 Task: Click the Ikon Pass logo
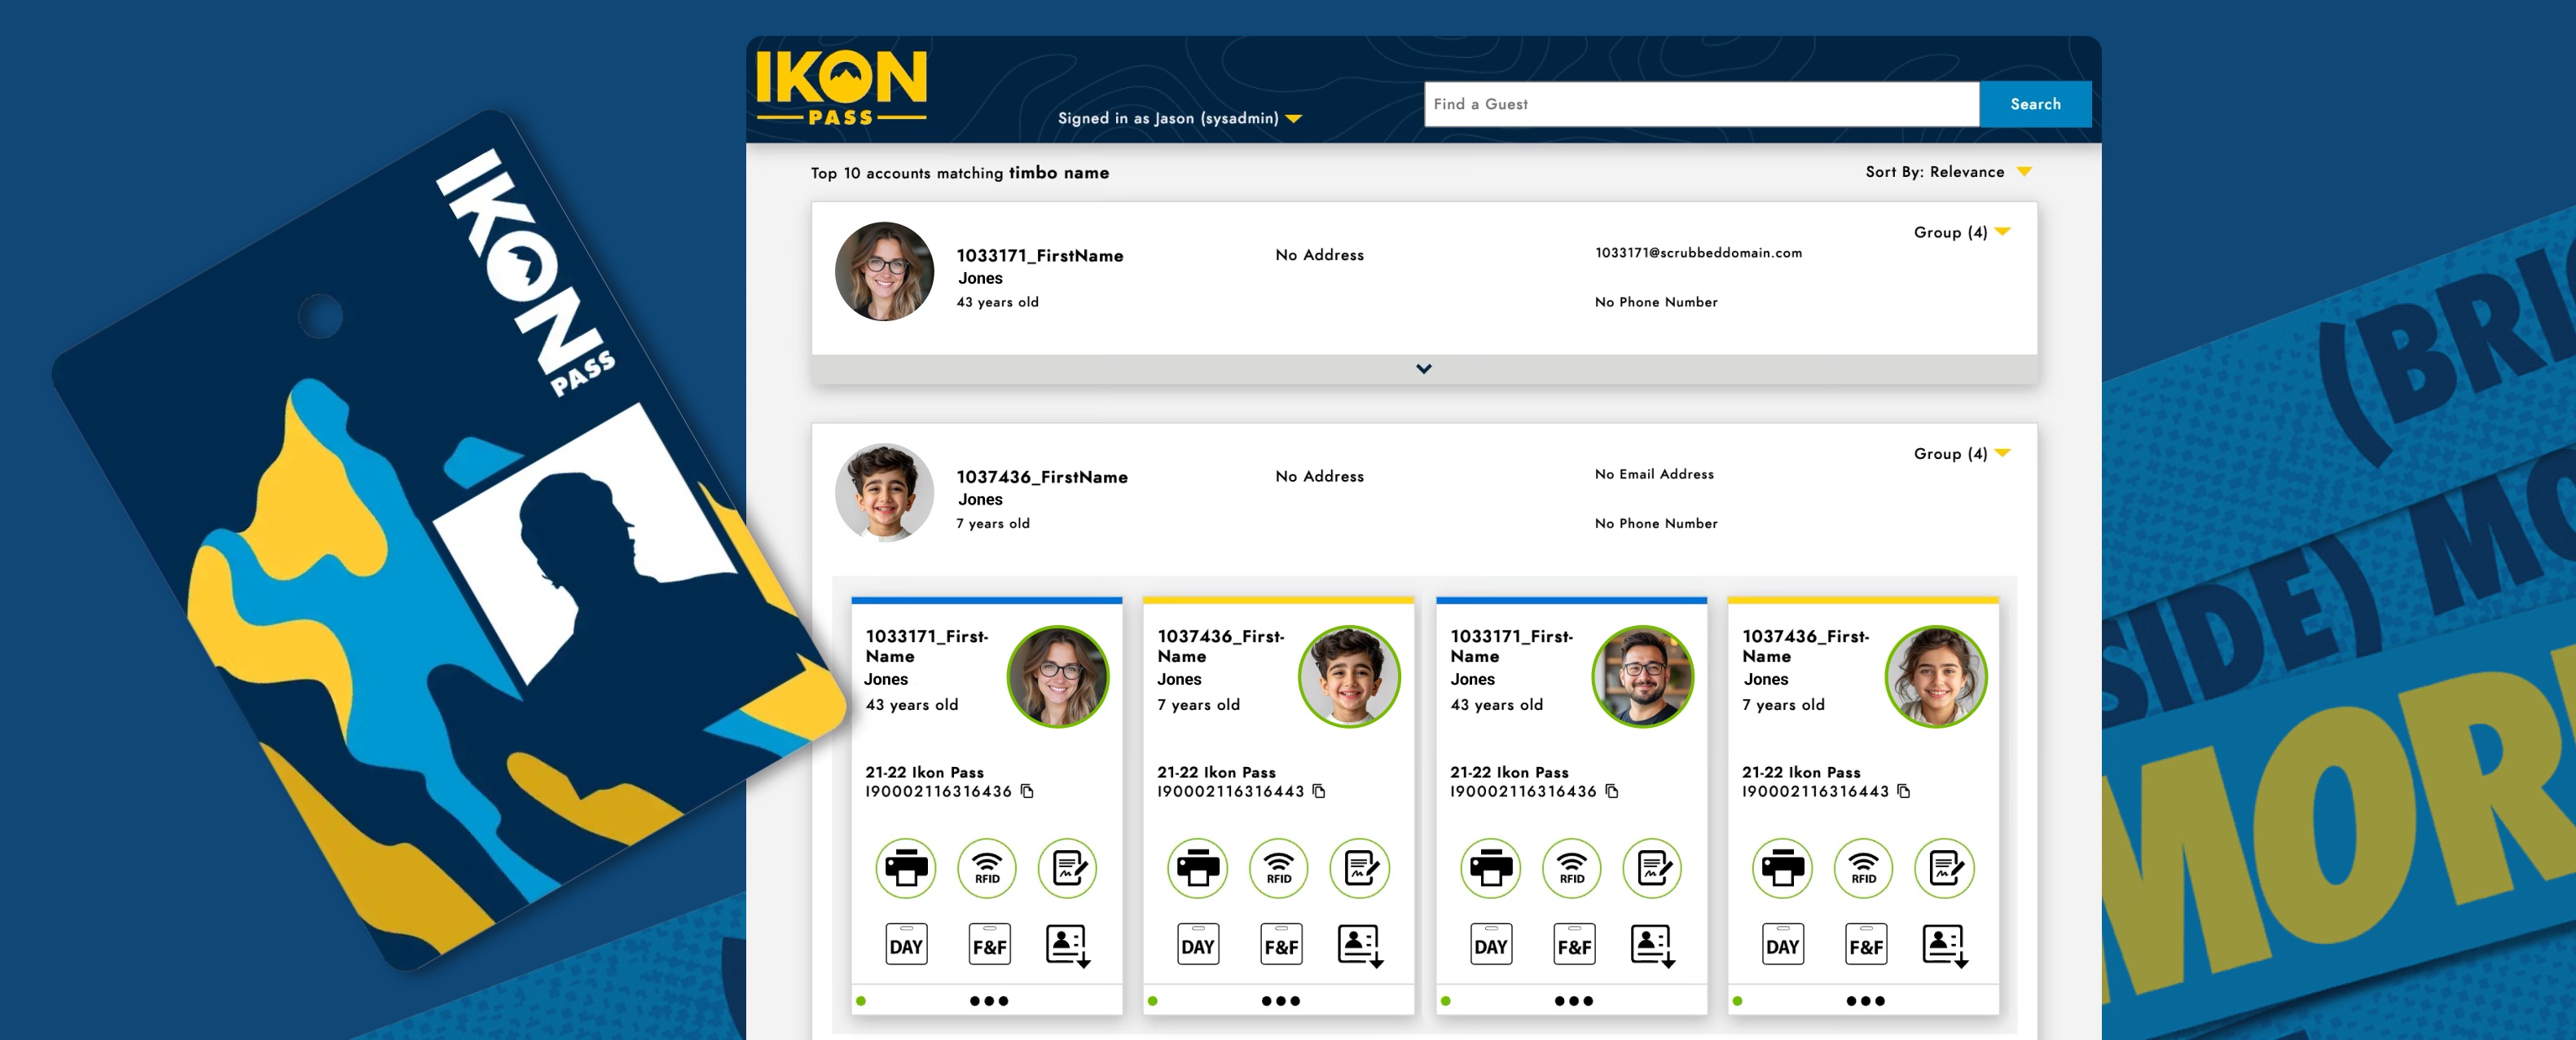841,88
